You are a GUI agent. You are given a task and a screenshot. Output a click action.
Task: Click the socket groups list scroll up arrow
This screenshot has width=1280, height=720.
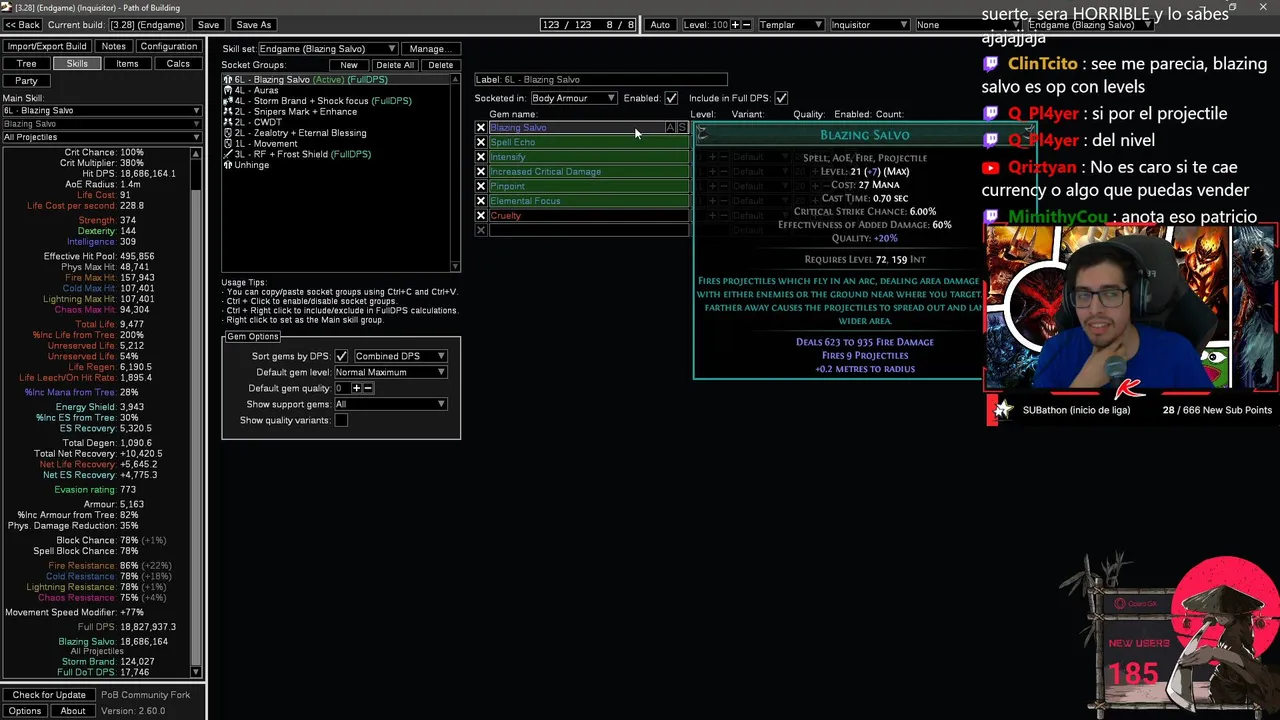[456, 79]
